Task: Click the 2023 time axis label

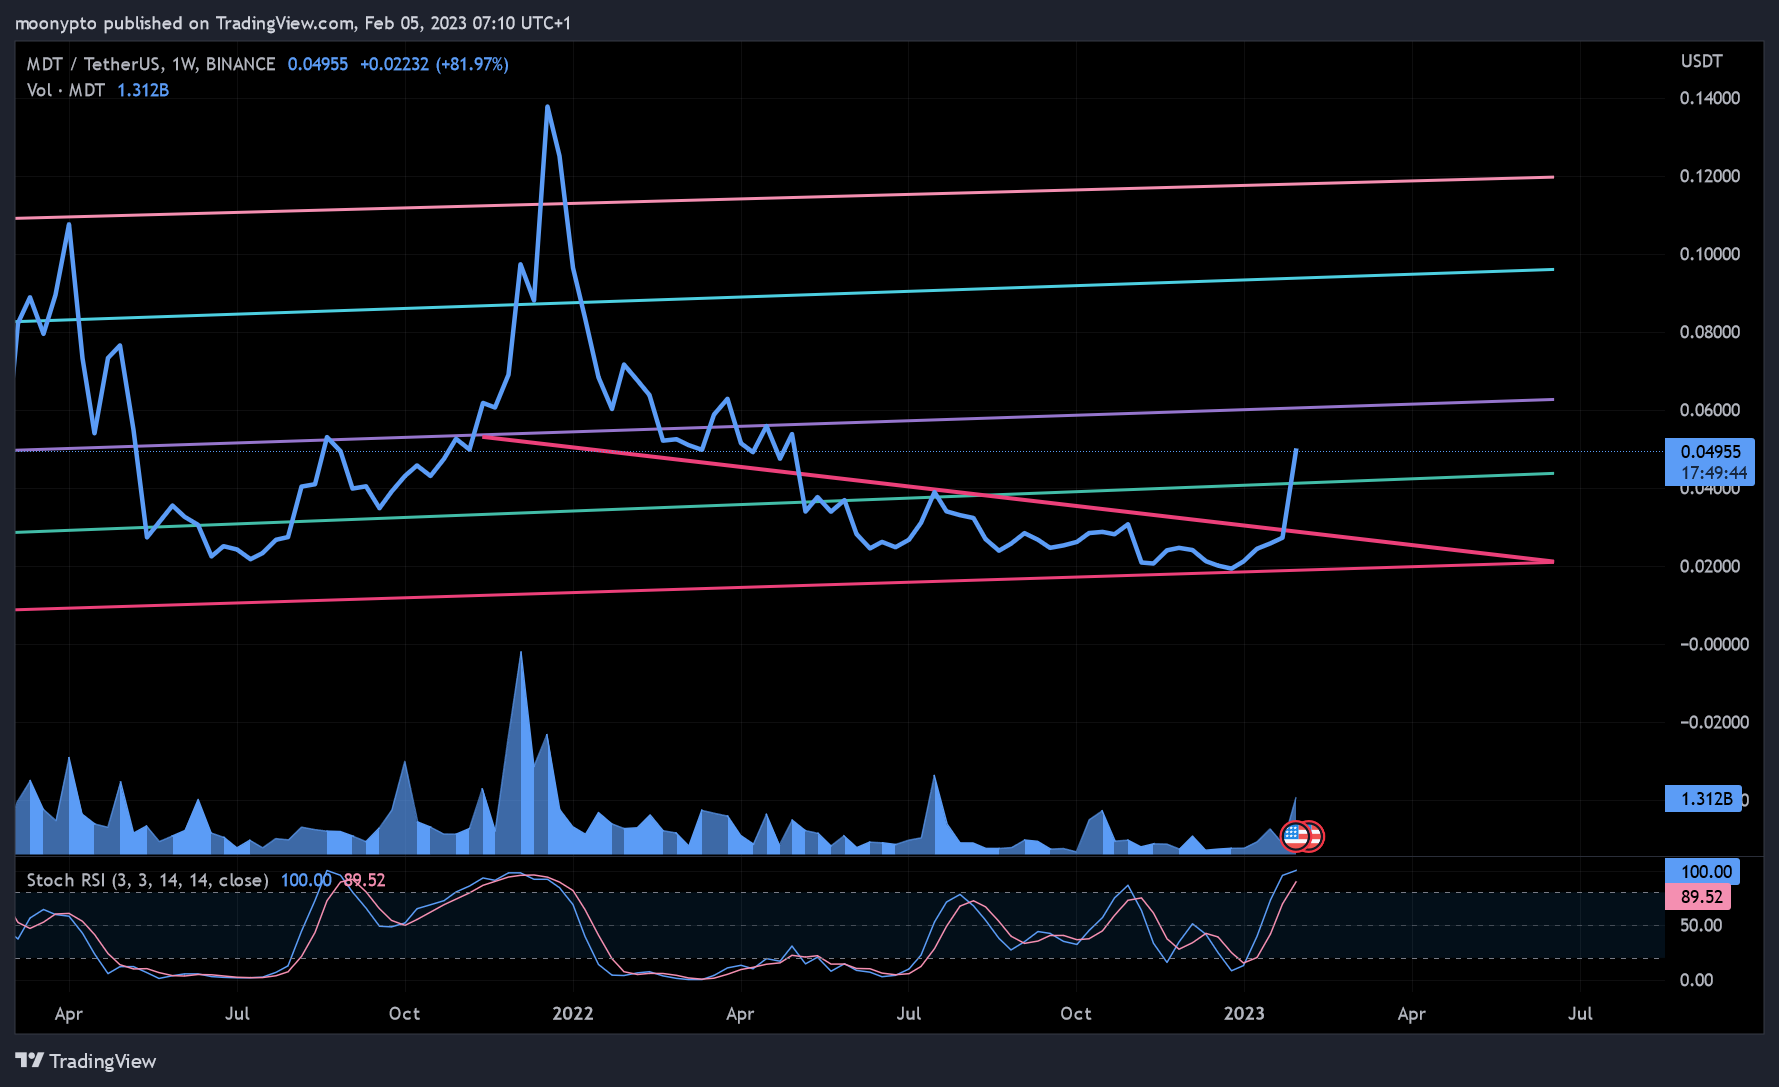Action: pos(1244,1014)
